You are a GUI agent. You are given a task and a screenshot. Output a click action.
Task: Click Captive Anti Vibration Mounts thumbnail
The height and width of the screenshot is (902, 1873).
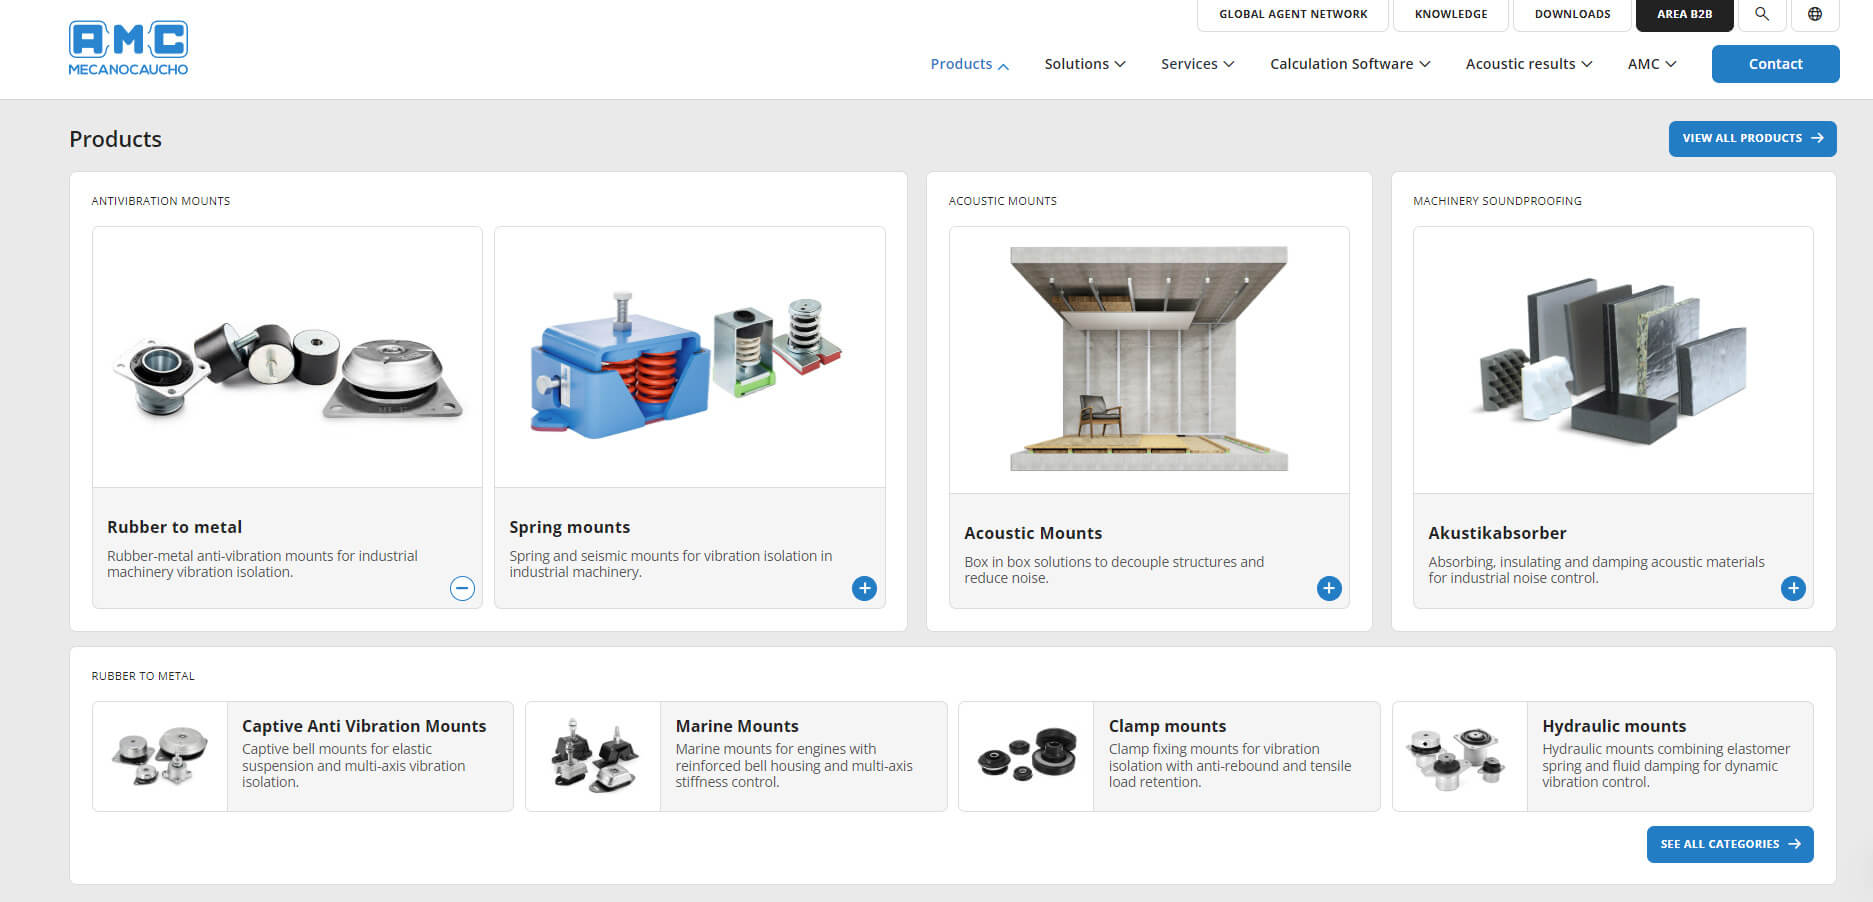[x=160, y=756]
